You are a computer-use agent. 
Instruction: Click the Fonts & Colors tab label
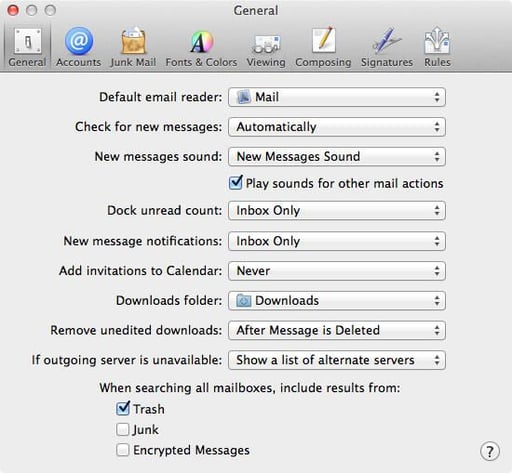click(201, 62)
